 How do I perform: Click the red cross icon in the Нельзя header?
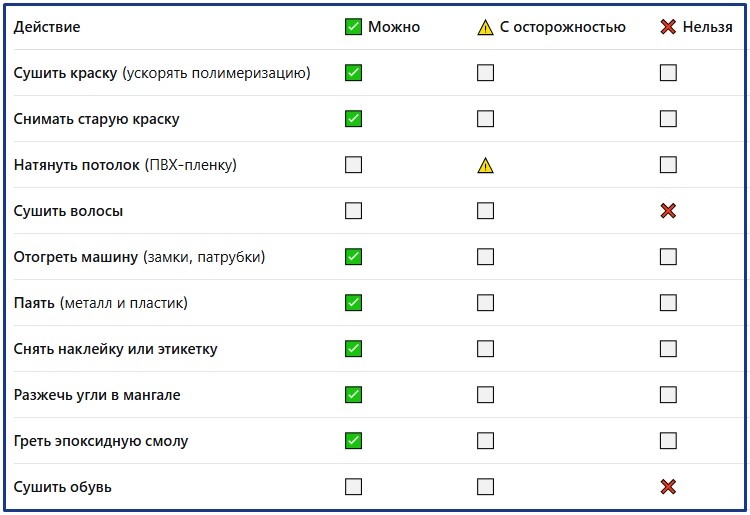[668, 27]
